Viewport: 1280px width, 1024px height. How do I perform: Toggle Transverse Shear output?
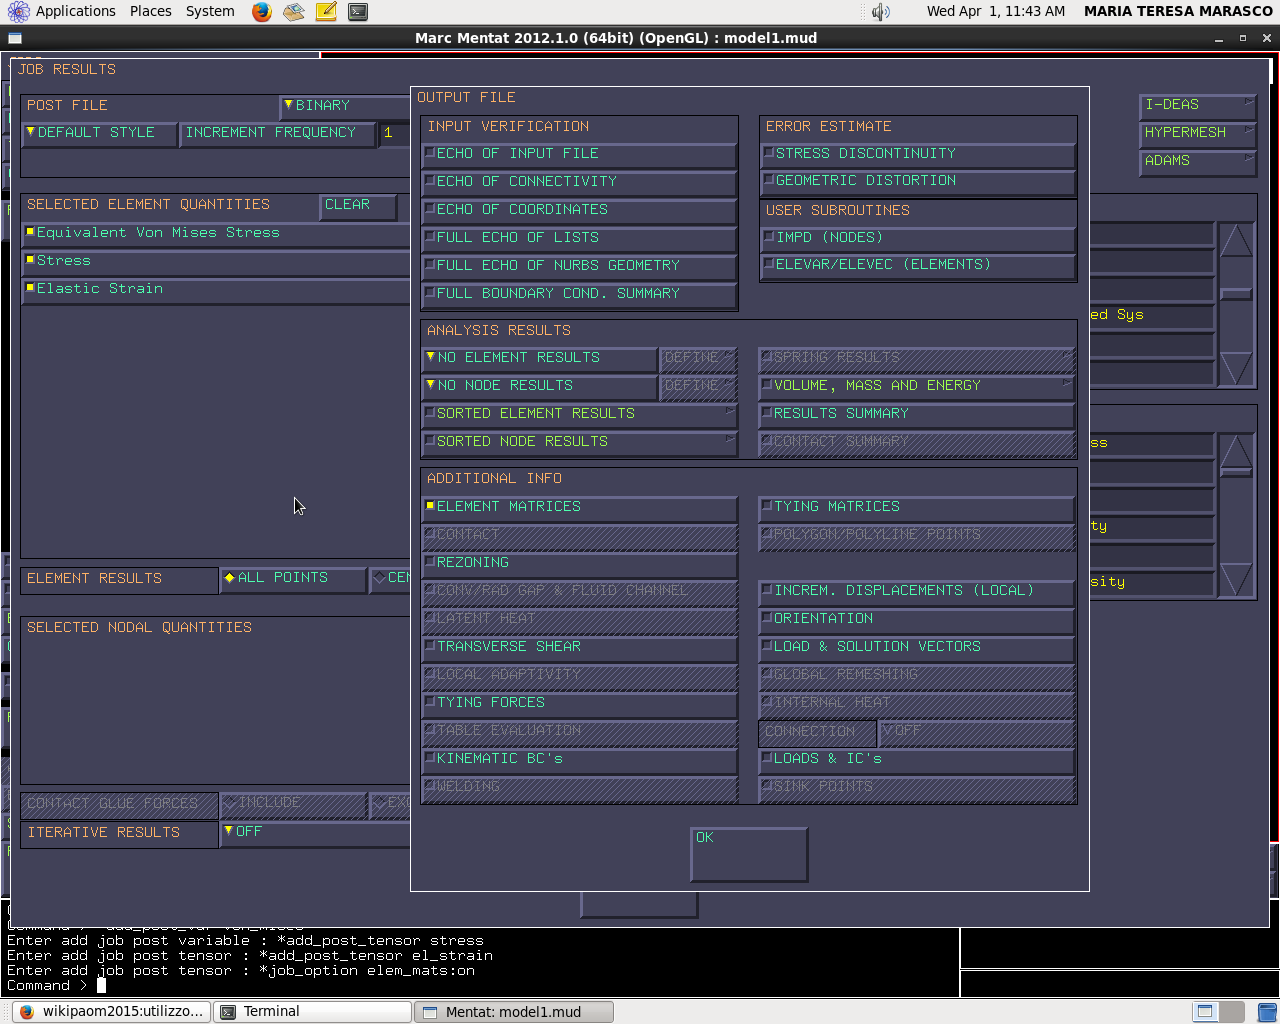[x=580, y=647]
